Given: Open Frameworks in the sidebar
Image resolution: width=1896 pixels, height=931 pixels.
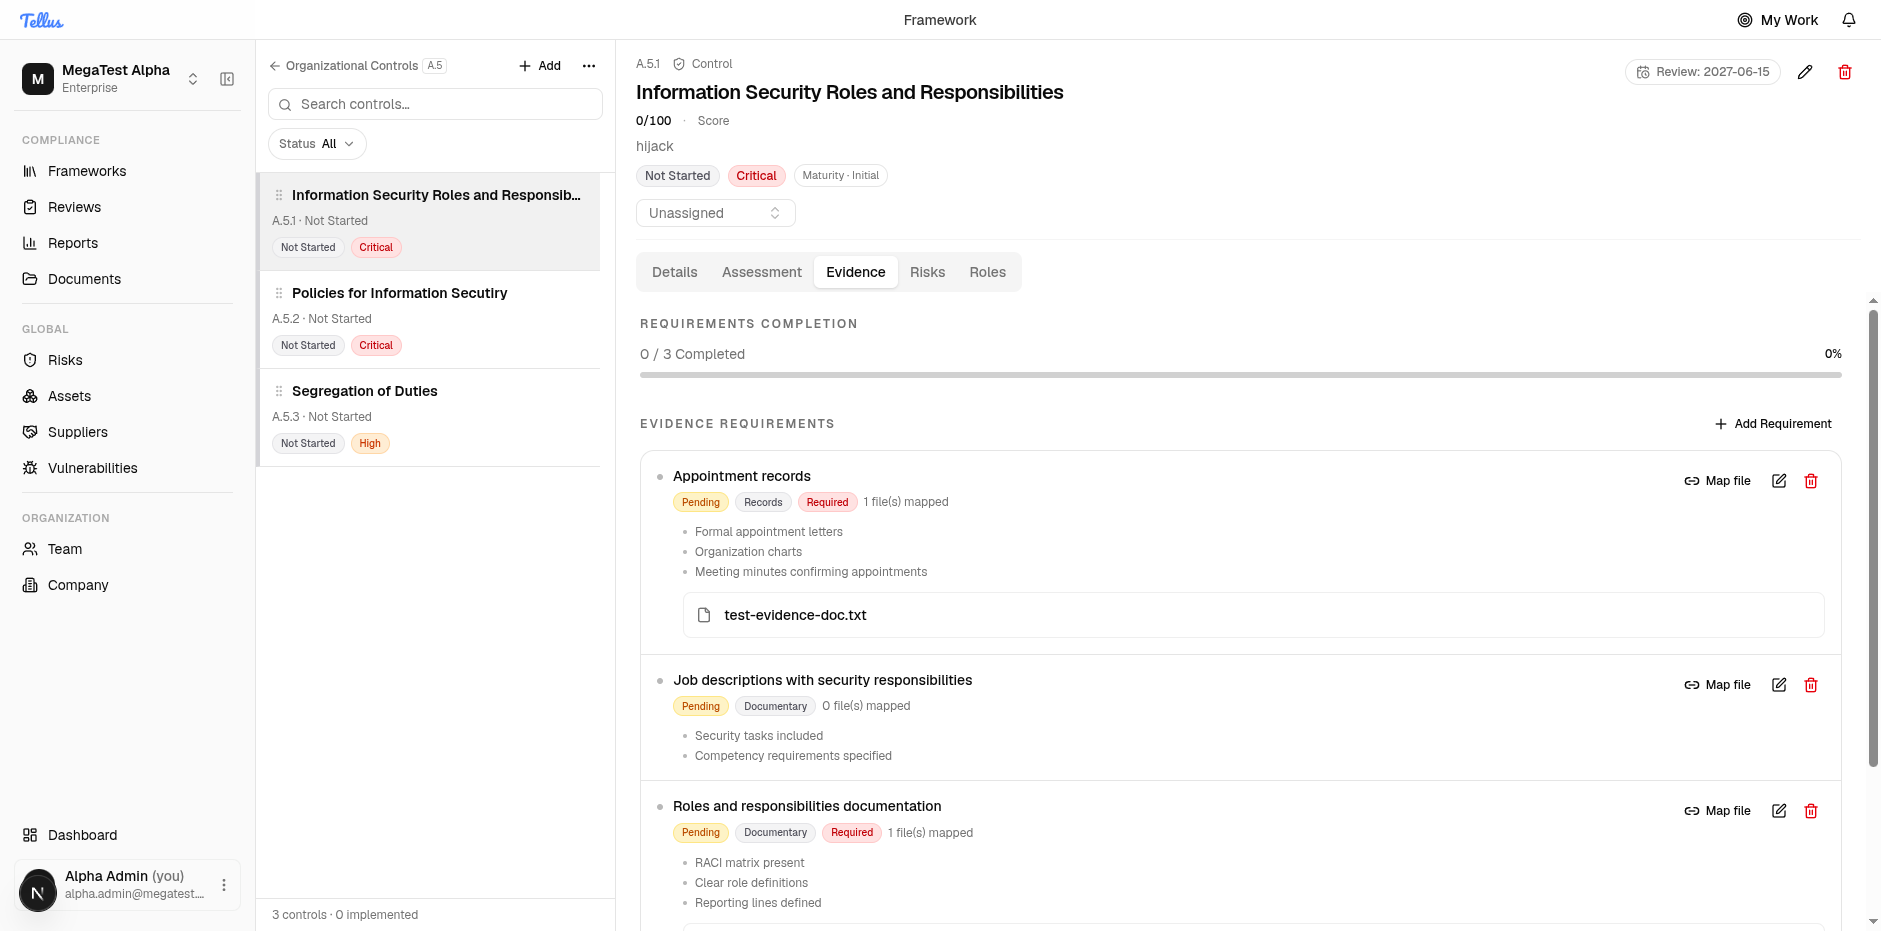Looking at the screenshot, I should [87, 171].
